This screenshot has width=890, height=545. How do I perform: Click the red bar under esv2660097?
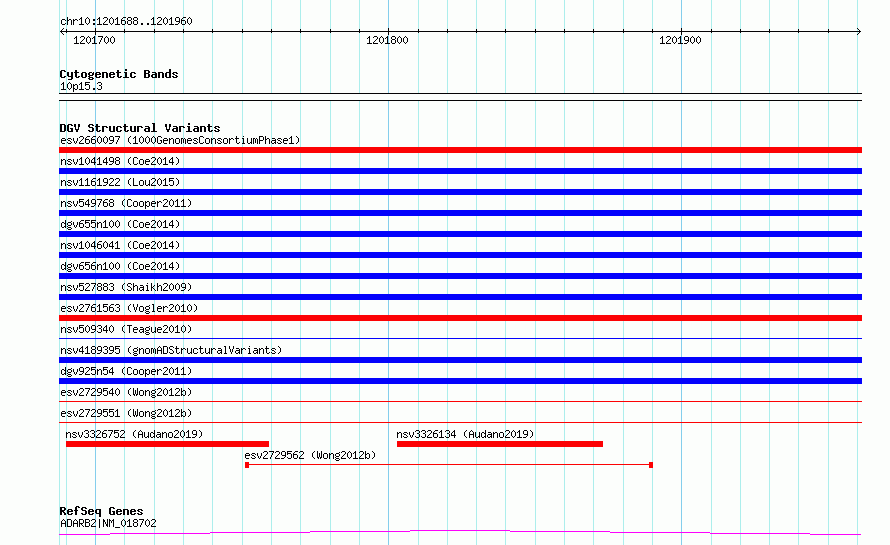(460, 150)
